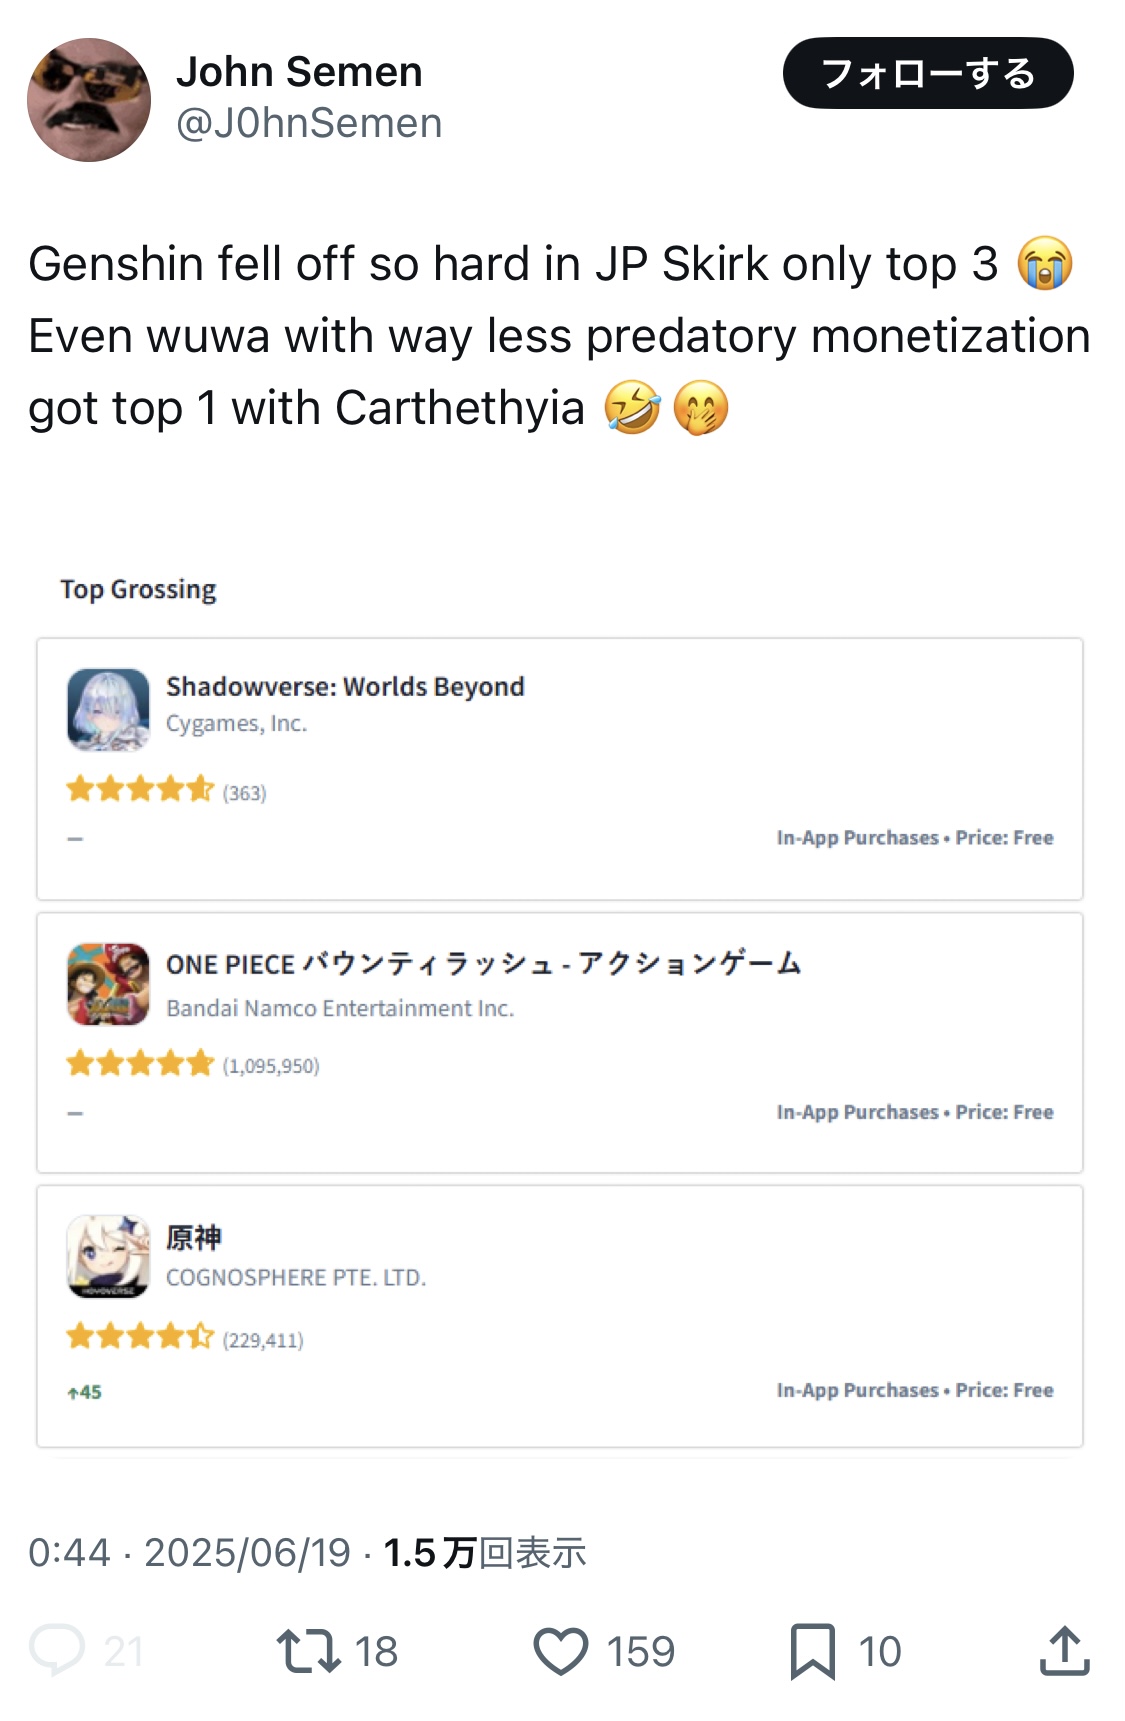Open Shadowverse: Worlds Beyond app icon
1125x1721 pixels.
click(108, 710)
